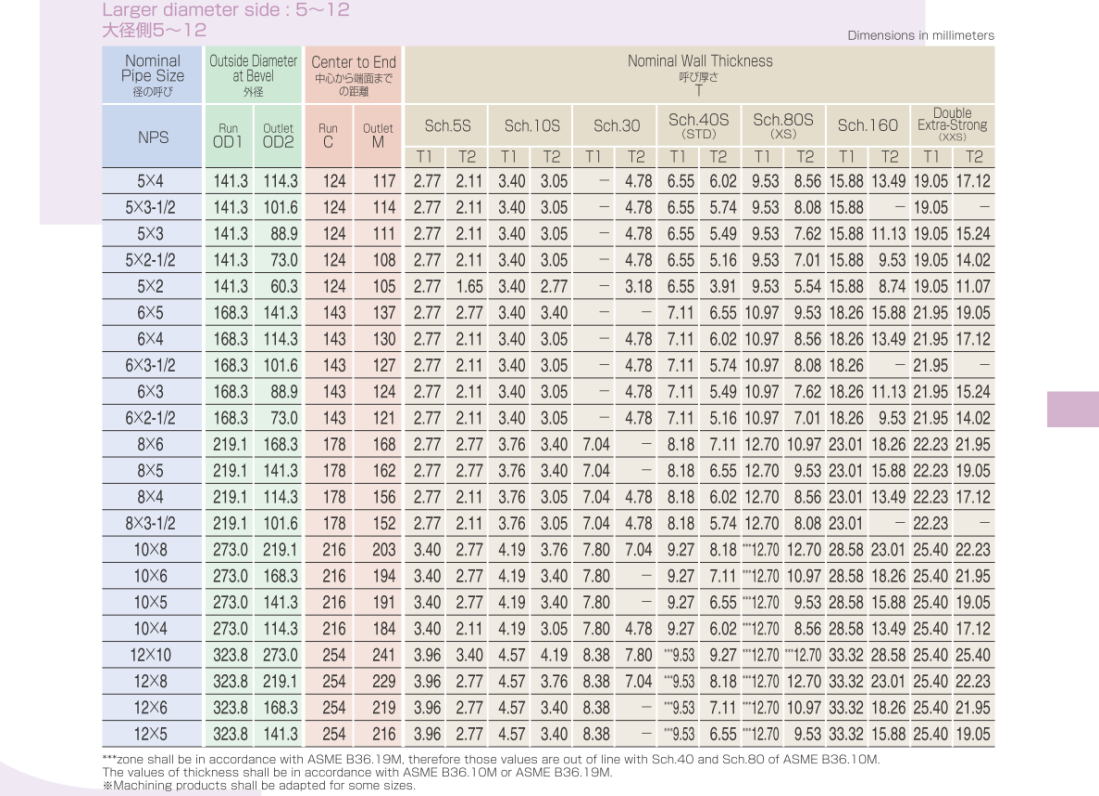Image resolution: width=1099 pixels, height=796 pixels.
Task: Click Sch.80S T2 value '5.54' in 5×2 row
Action: 807,287
